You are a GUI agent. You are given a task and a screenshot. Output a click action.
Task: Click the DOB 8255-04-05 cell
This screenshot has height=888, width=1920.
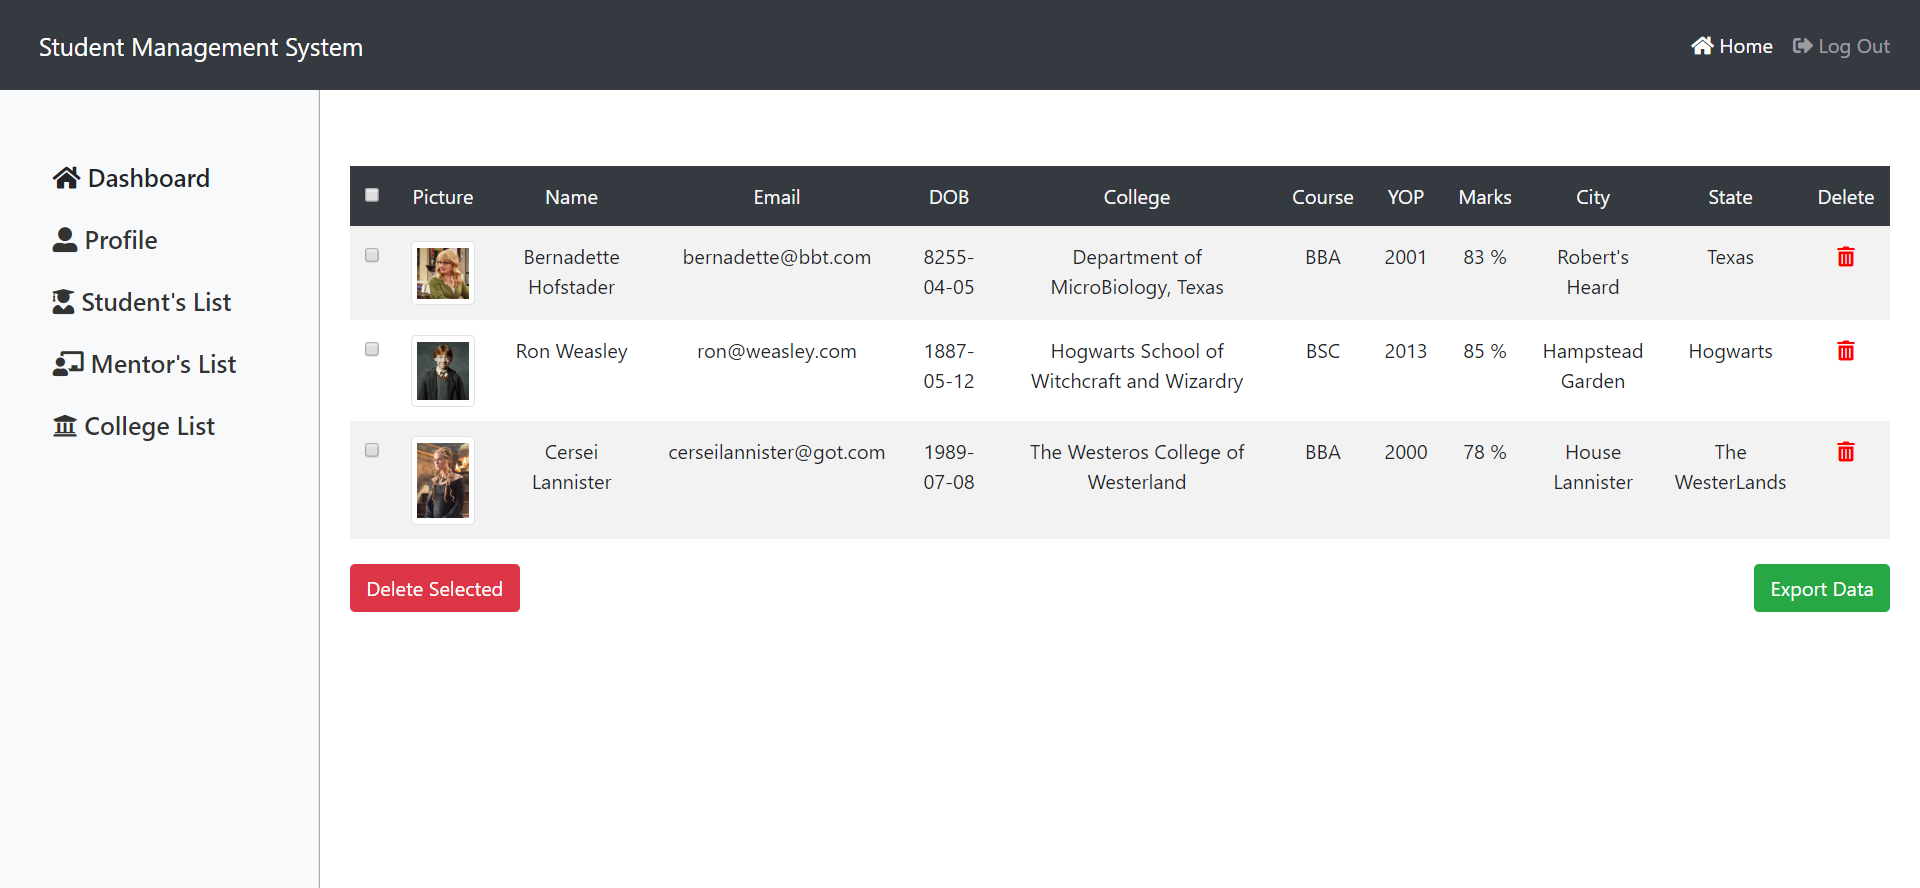click(949, 272)
